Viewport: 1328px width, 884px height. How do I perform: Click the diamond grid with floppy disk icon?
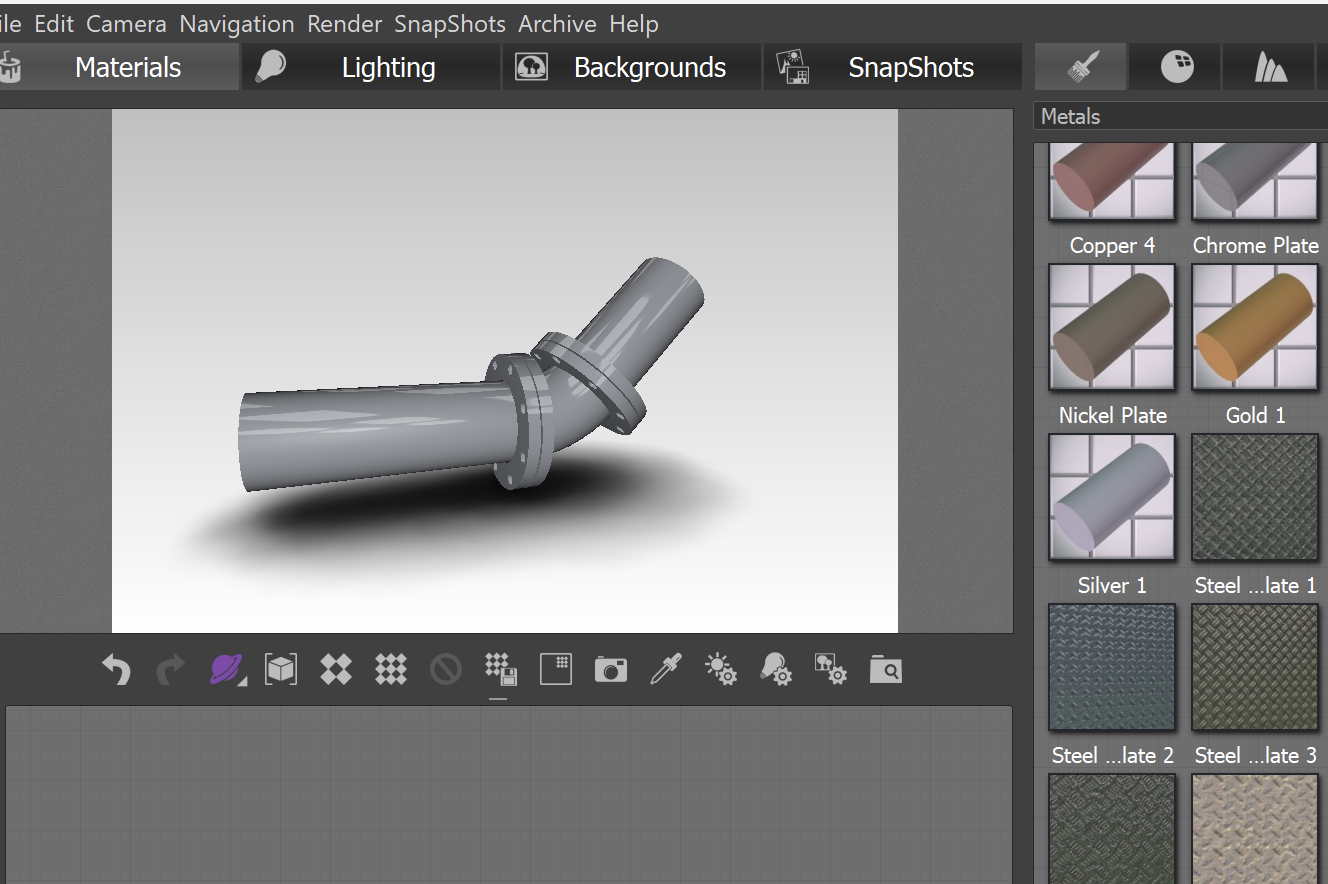pos(500,669)
